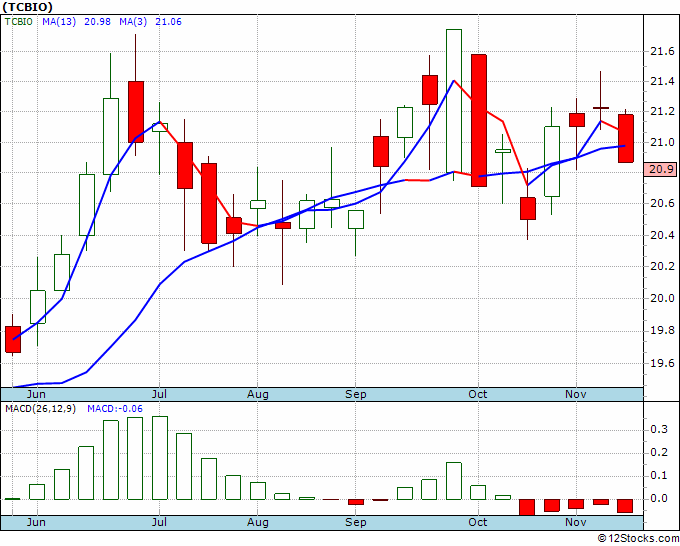680x546 pixels.
Task: Select Aug on the price chart time axis
Action: pos(258,394)
